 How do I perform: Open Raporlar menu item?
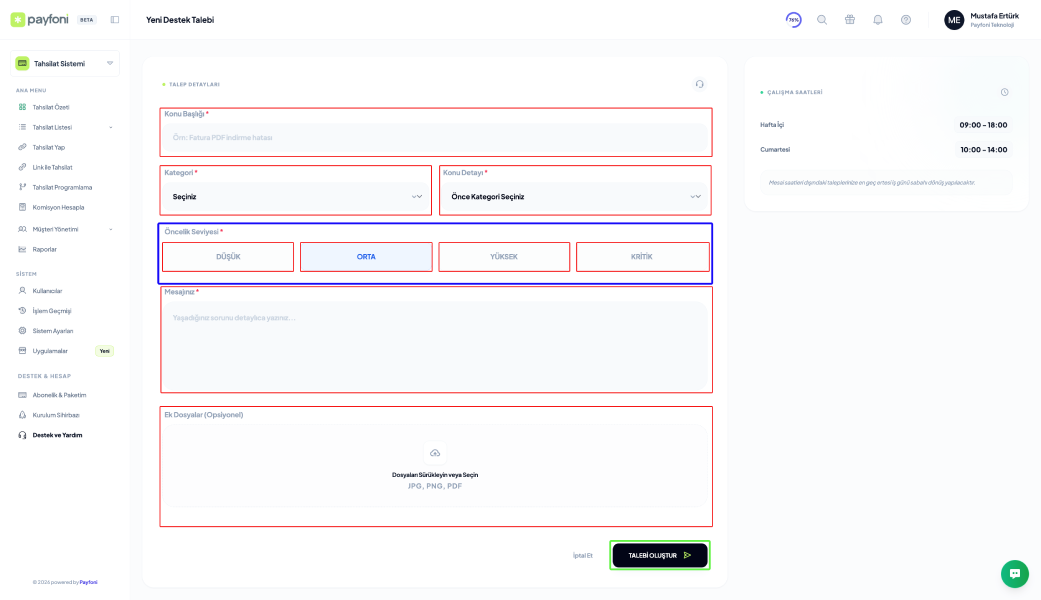click(x=45, y=249)
